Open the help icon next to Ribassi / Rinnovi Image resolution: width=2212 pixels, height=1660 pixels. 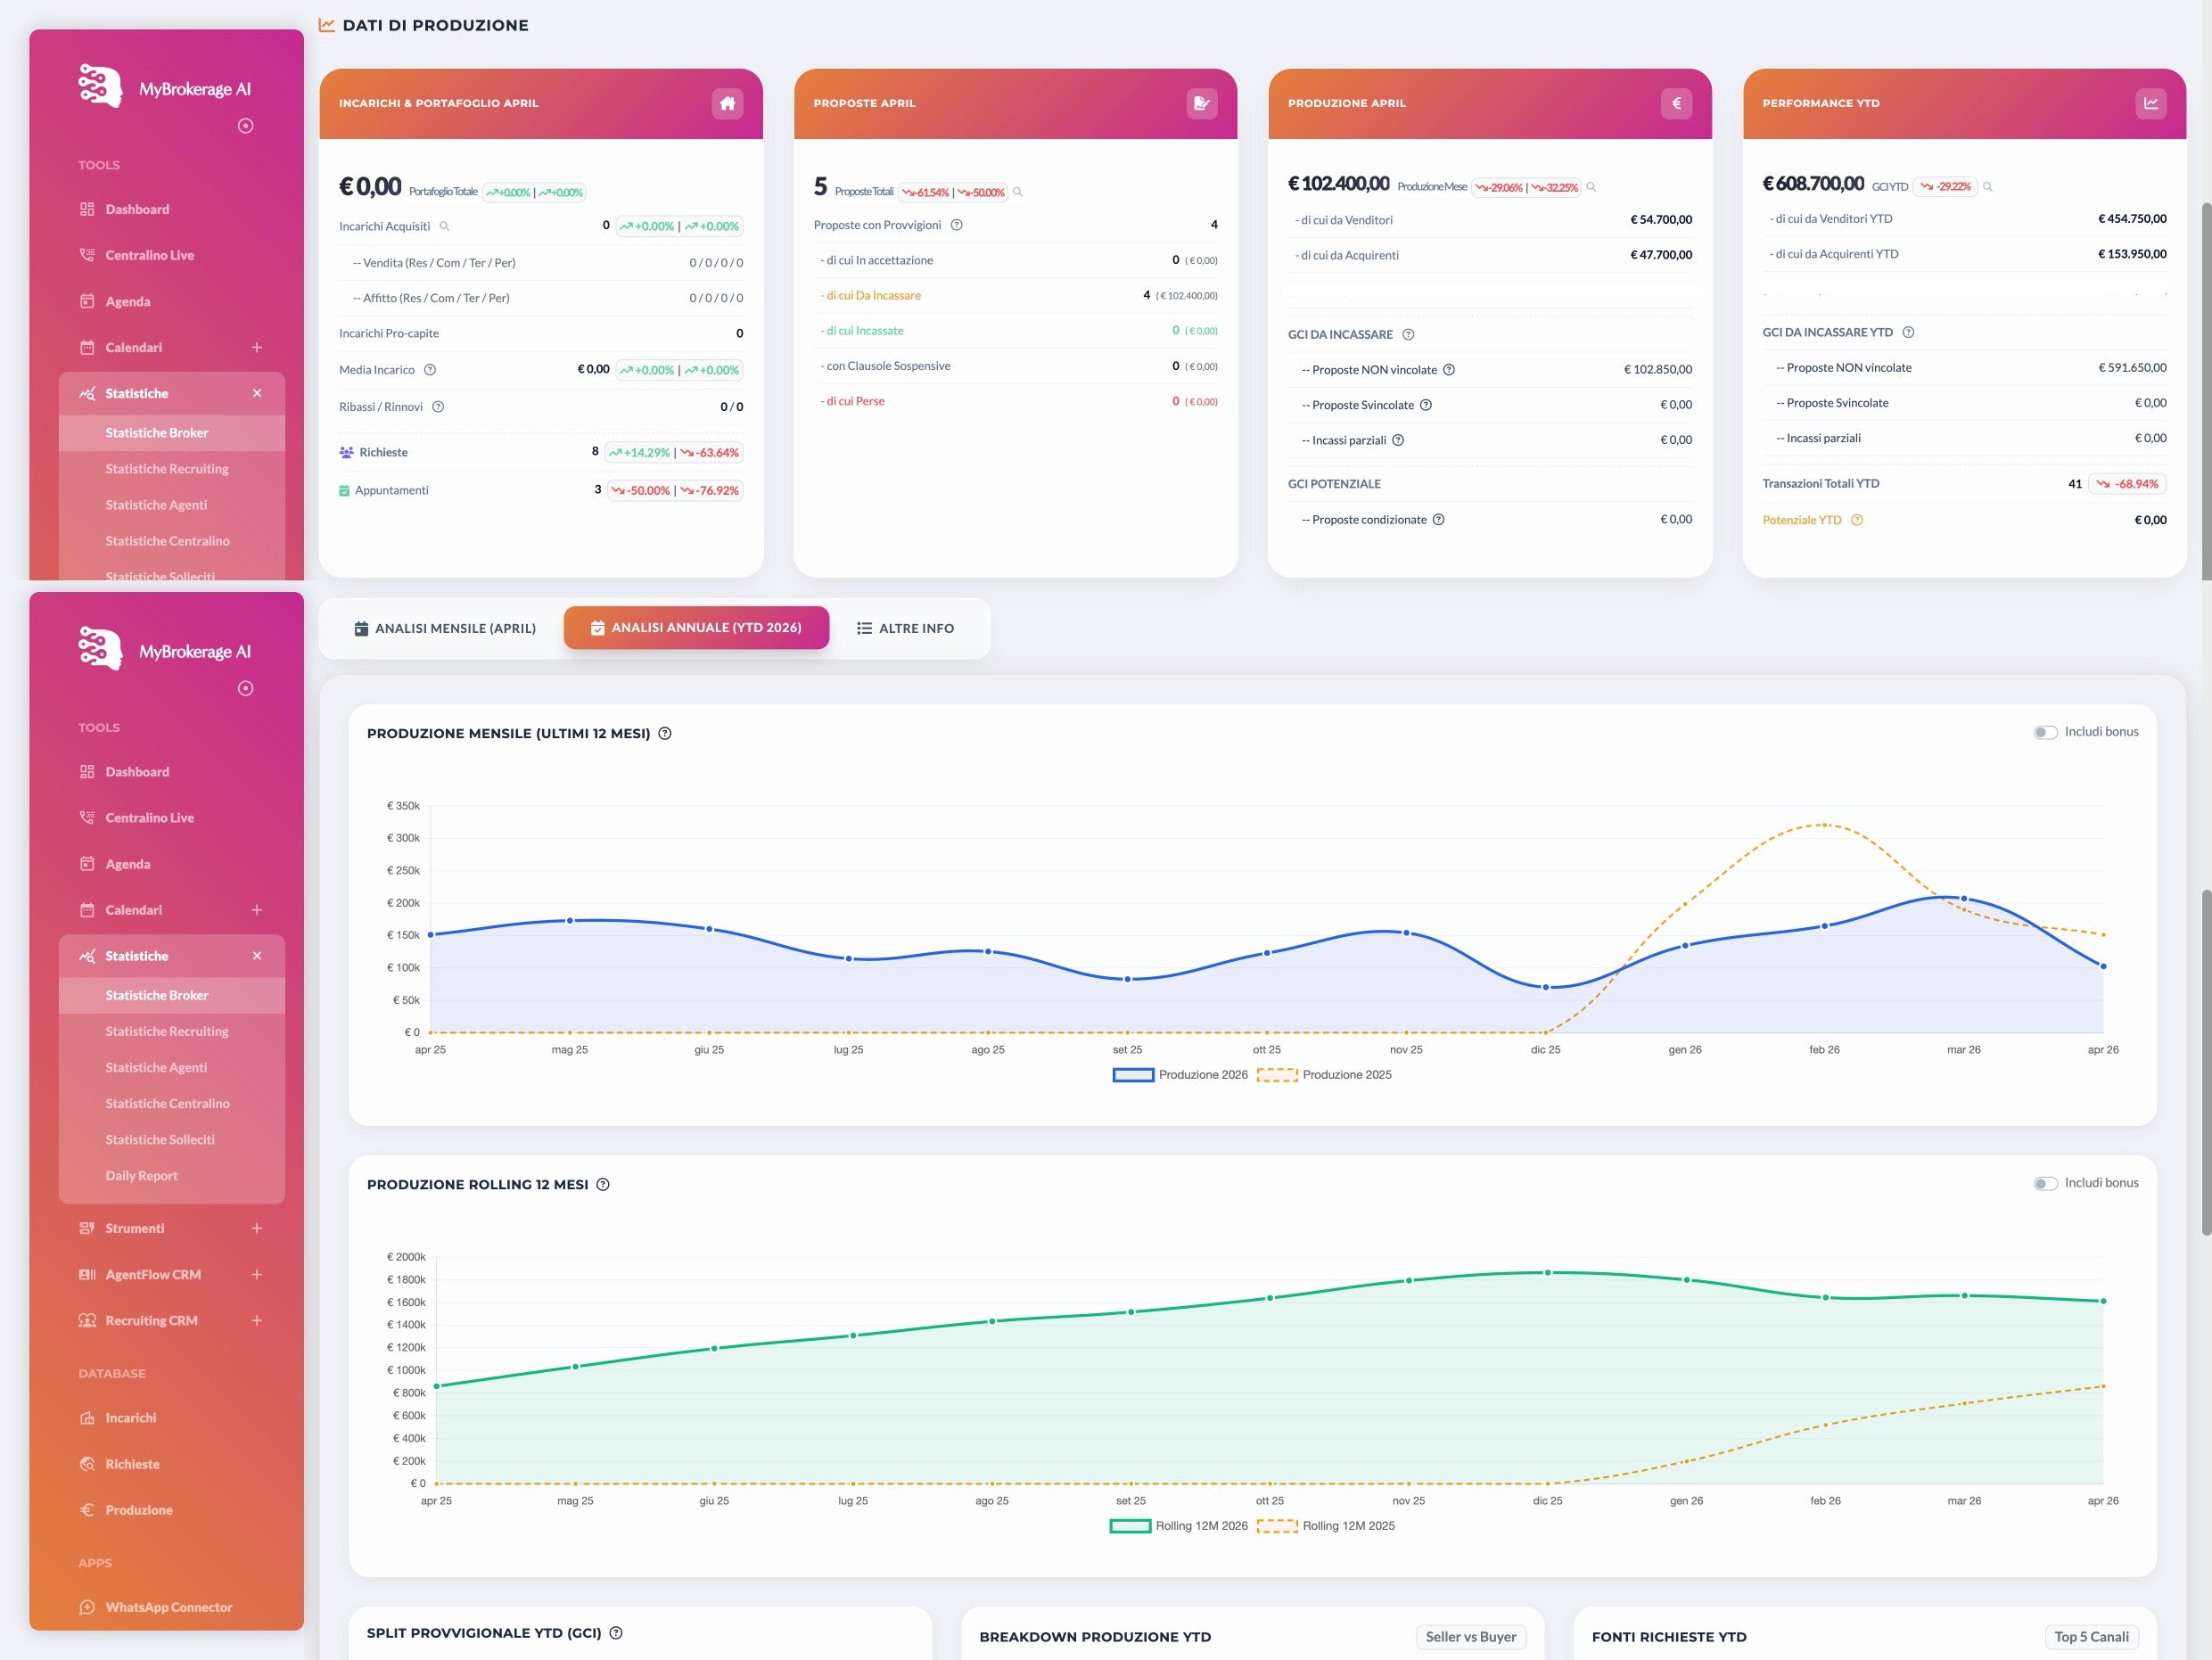[438, 407]
